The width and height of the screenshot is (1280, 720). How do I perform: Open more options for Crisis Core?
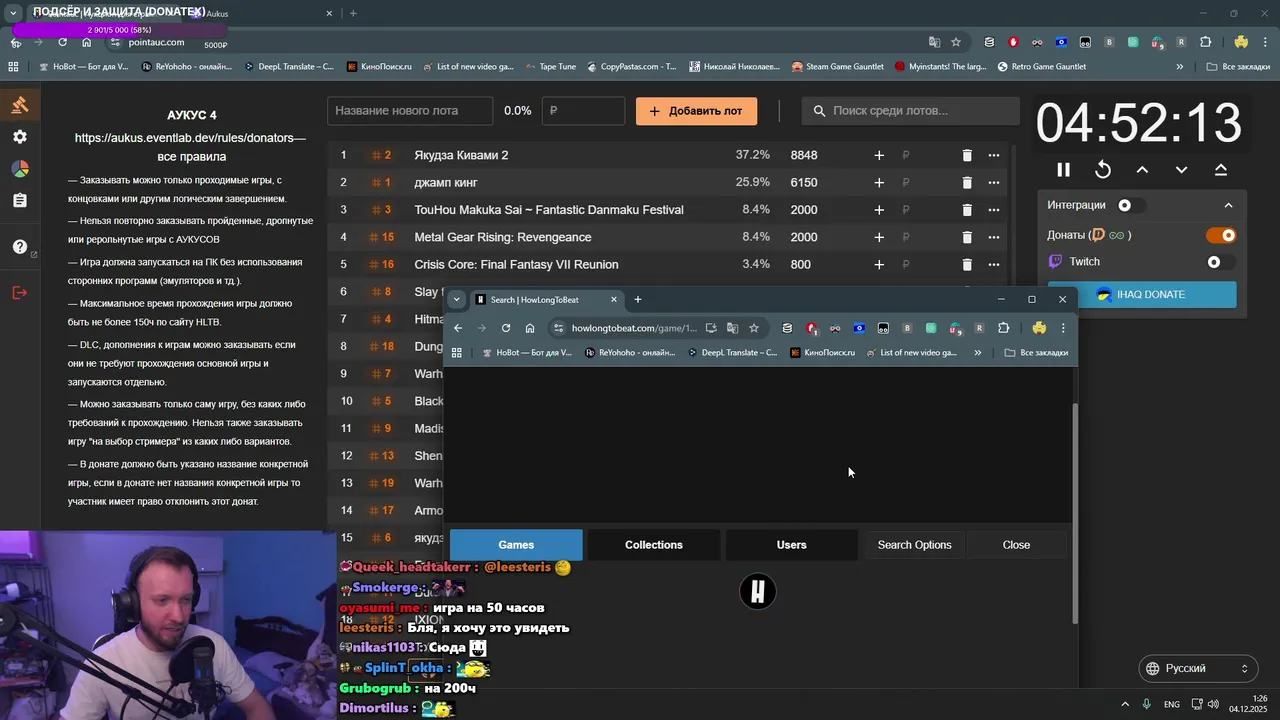993,264
